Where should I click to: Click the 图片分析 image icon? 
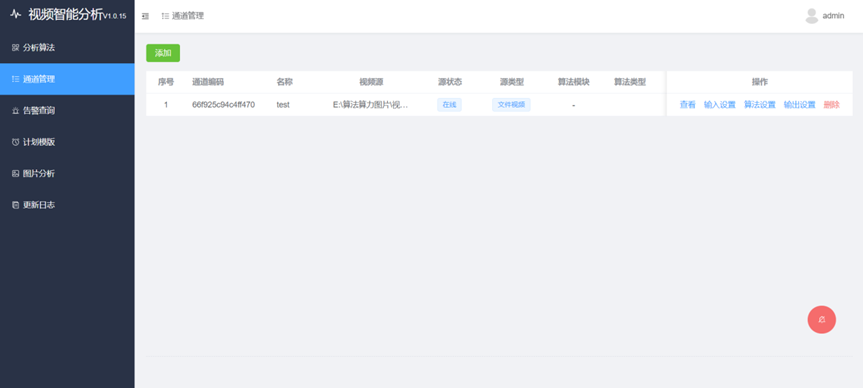click(15, 174)
